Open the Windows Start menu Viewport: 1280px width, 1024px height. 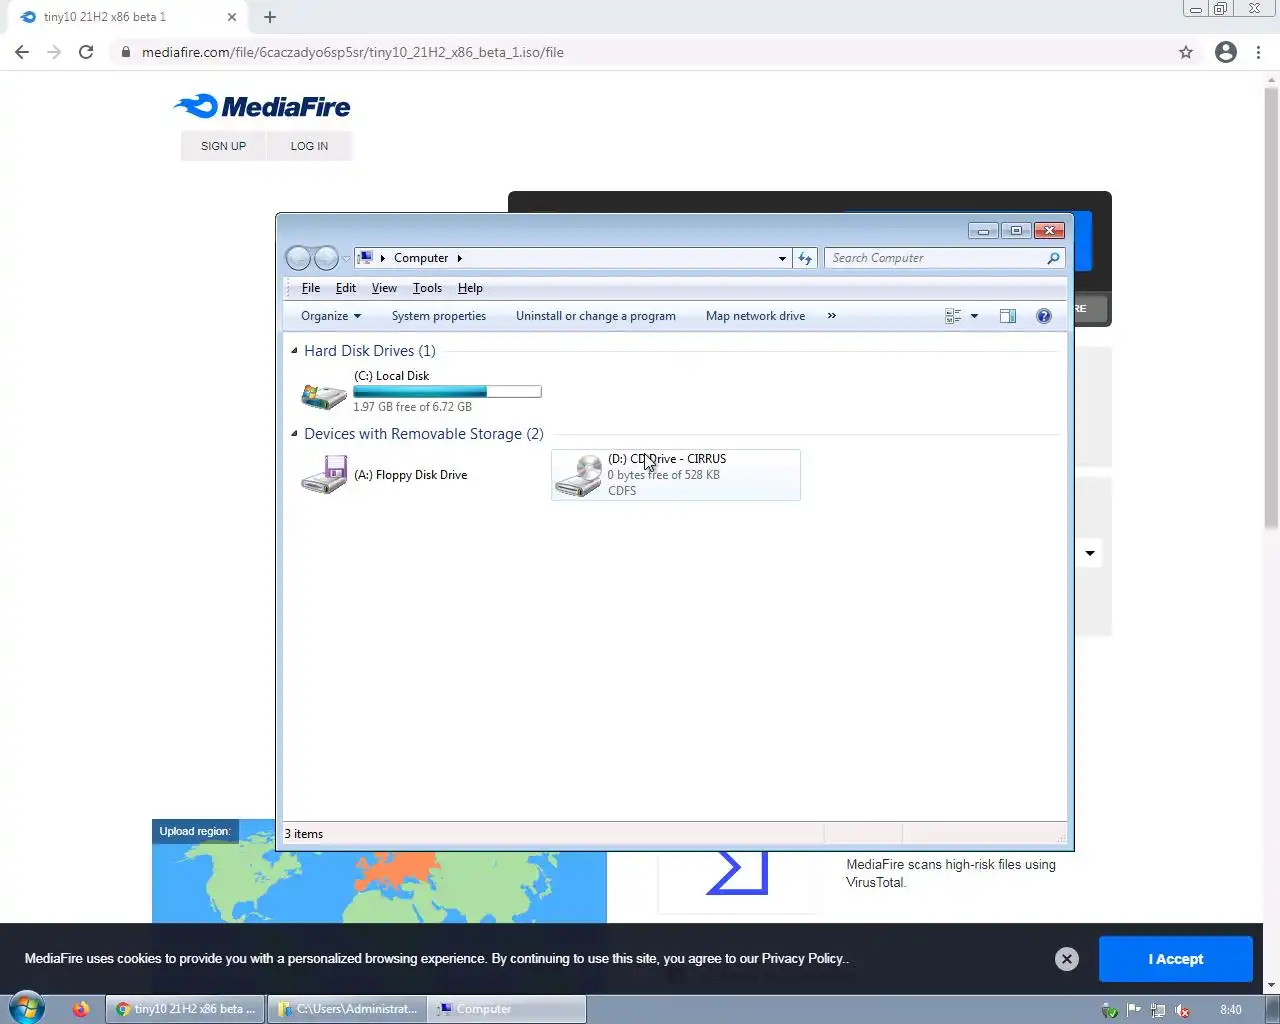[27, 1008]
